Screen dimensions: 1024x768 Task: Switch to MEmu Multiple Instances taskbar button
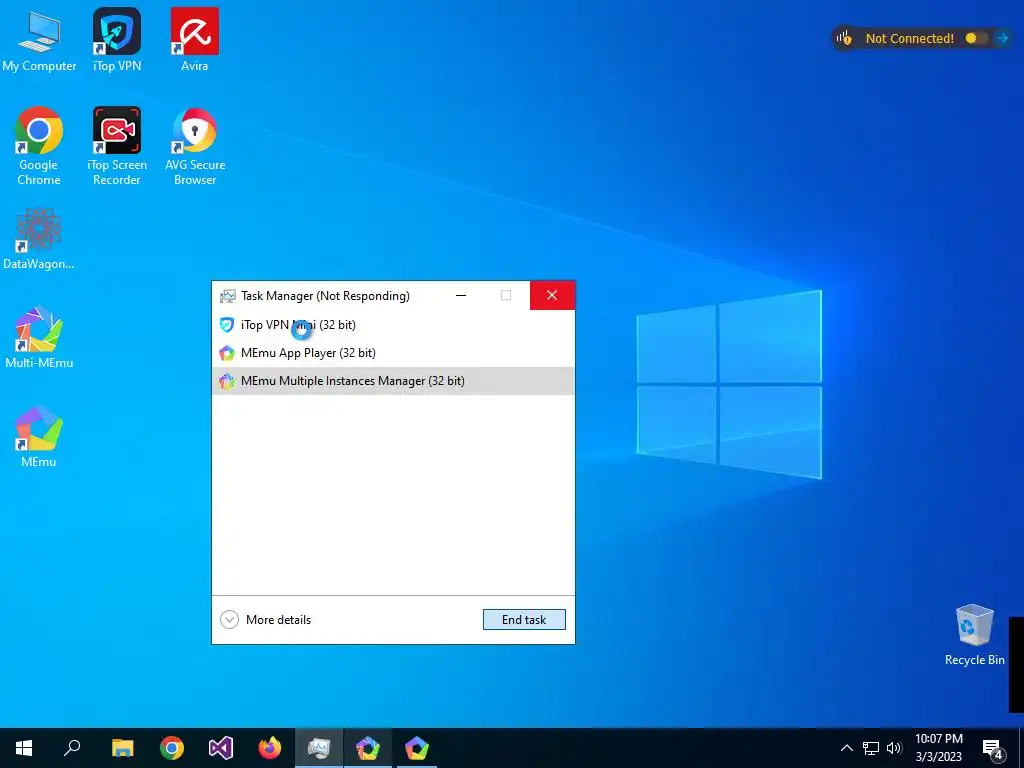coord(368,748)
